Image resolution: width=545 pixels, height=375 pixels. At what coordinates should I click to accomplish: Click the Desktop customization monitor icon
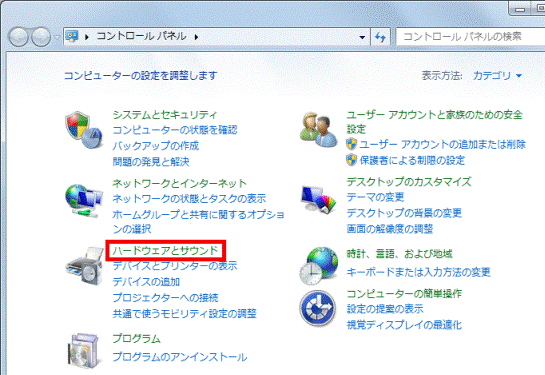[x=318, y=199]
